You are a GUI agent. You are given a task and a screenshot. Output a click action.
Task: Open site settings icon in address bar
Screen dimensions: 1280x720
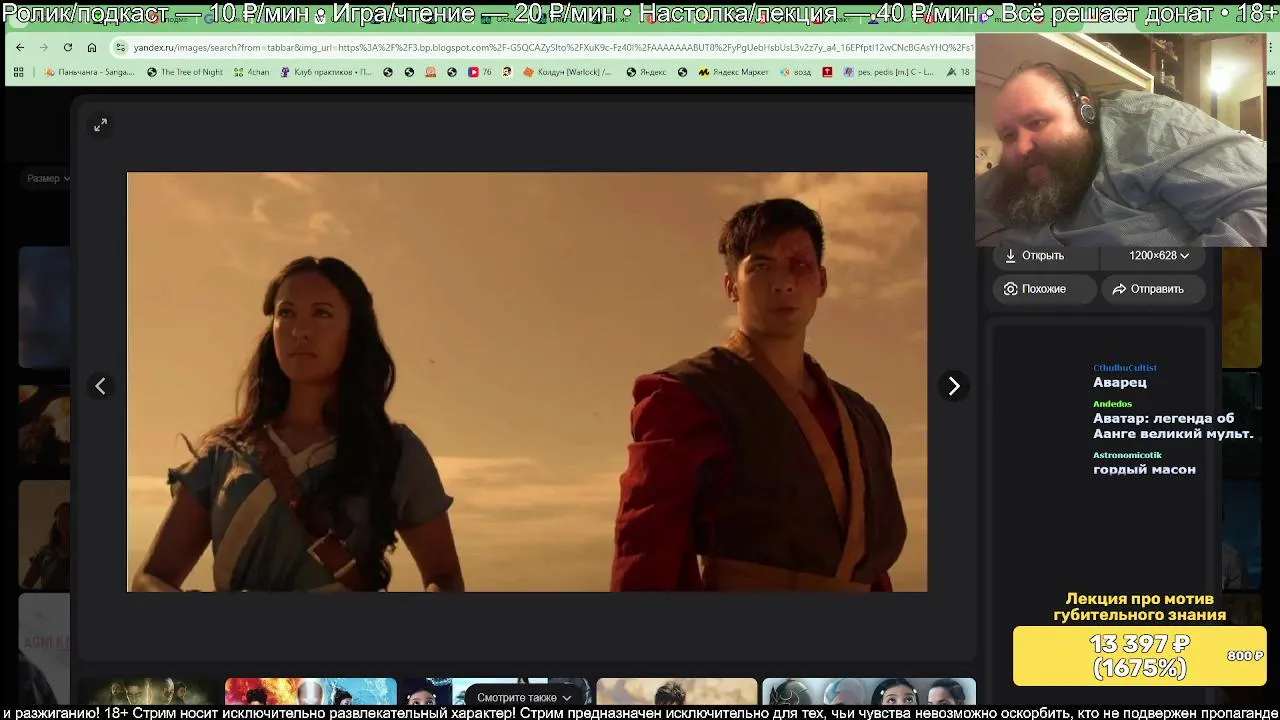tap(121, 47)
